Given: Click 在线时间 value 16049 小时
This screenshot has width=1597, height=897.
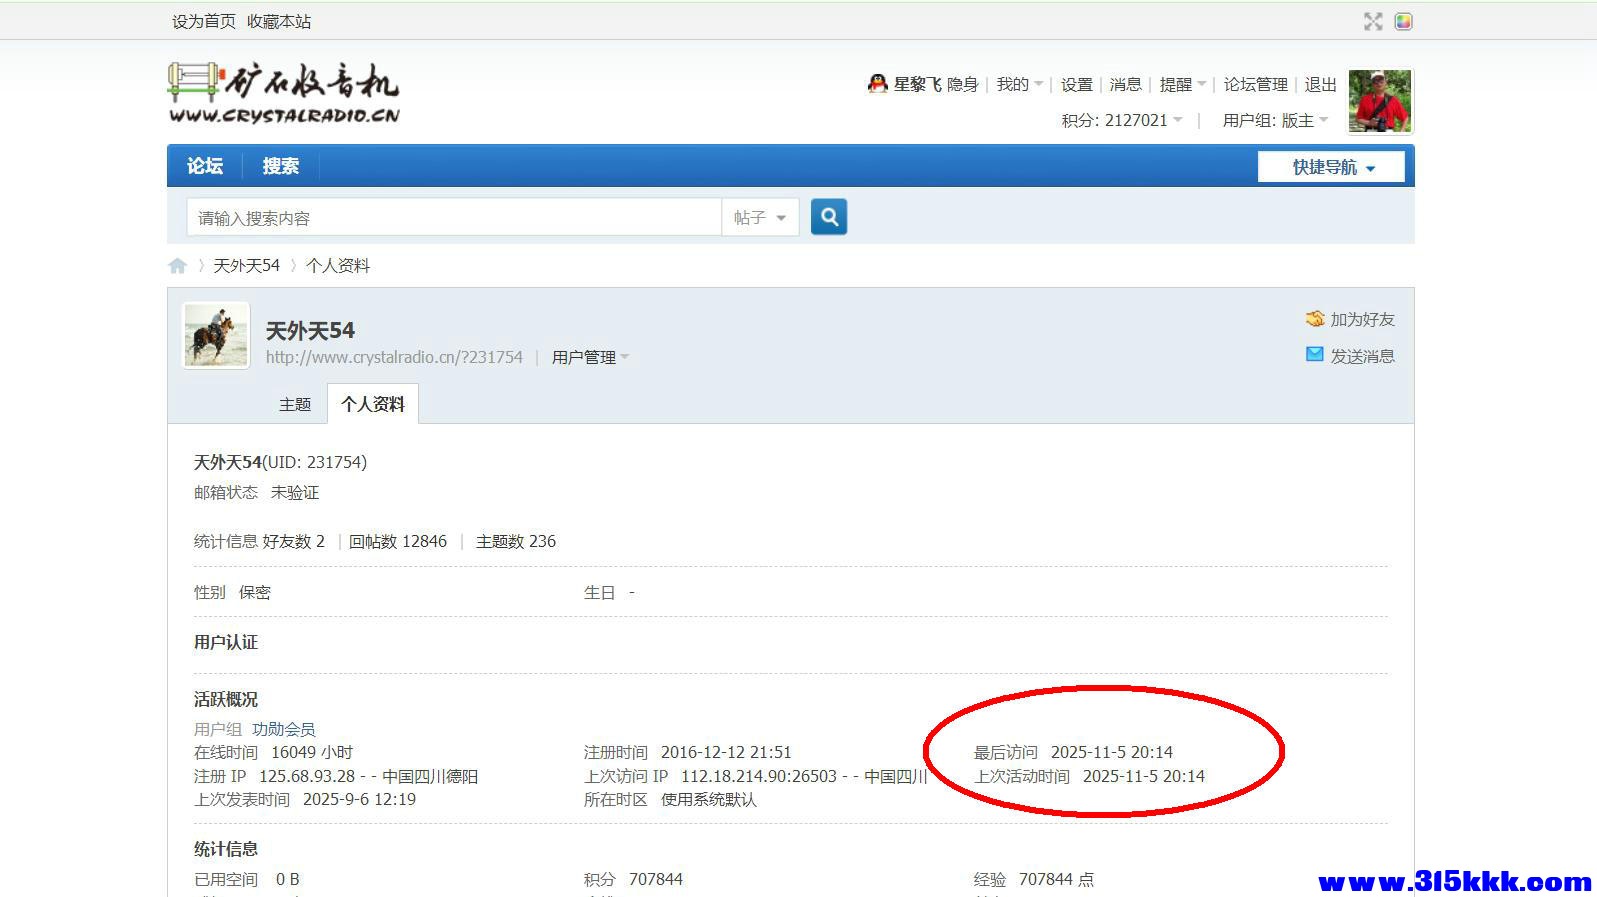Looking at the screenshot, I should (x=312, y=752).
